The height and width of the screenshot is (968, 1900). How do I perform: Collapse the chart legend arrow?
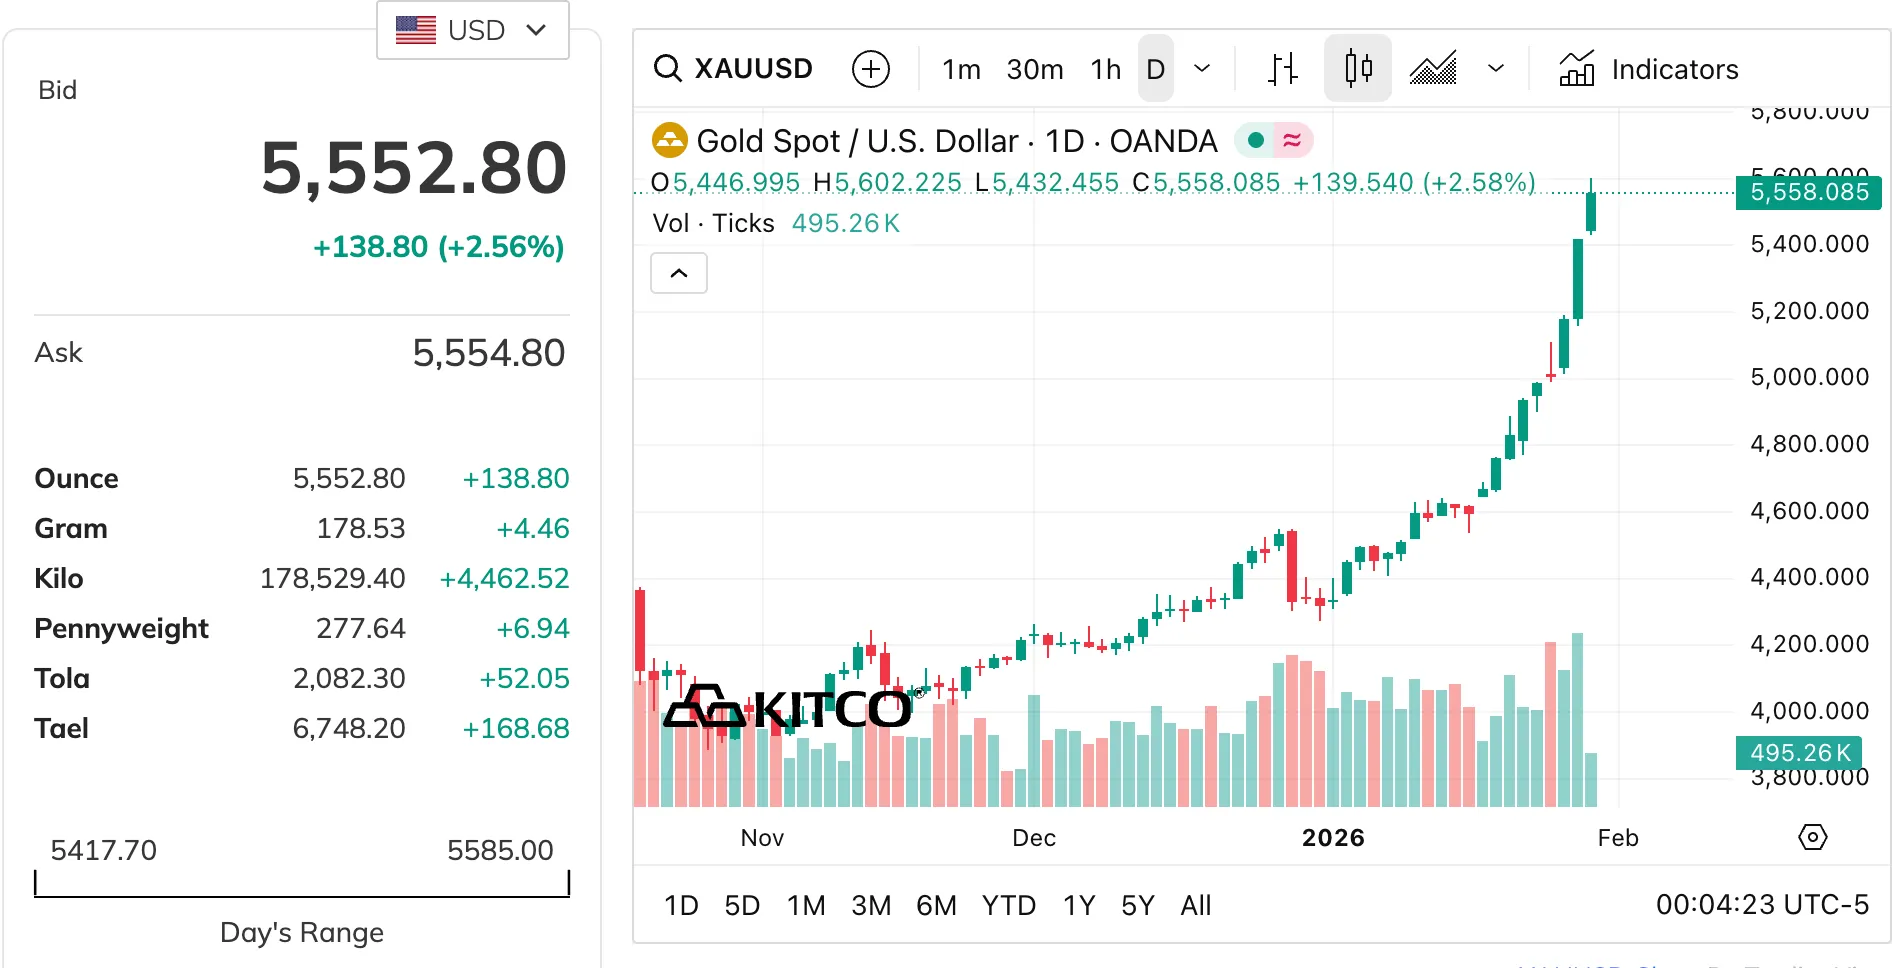pyautogui.click(x=679, y=273)
